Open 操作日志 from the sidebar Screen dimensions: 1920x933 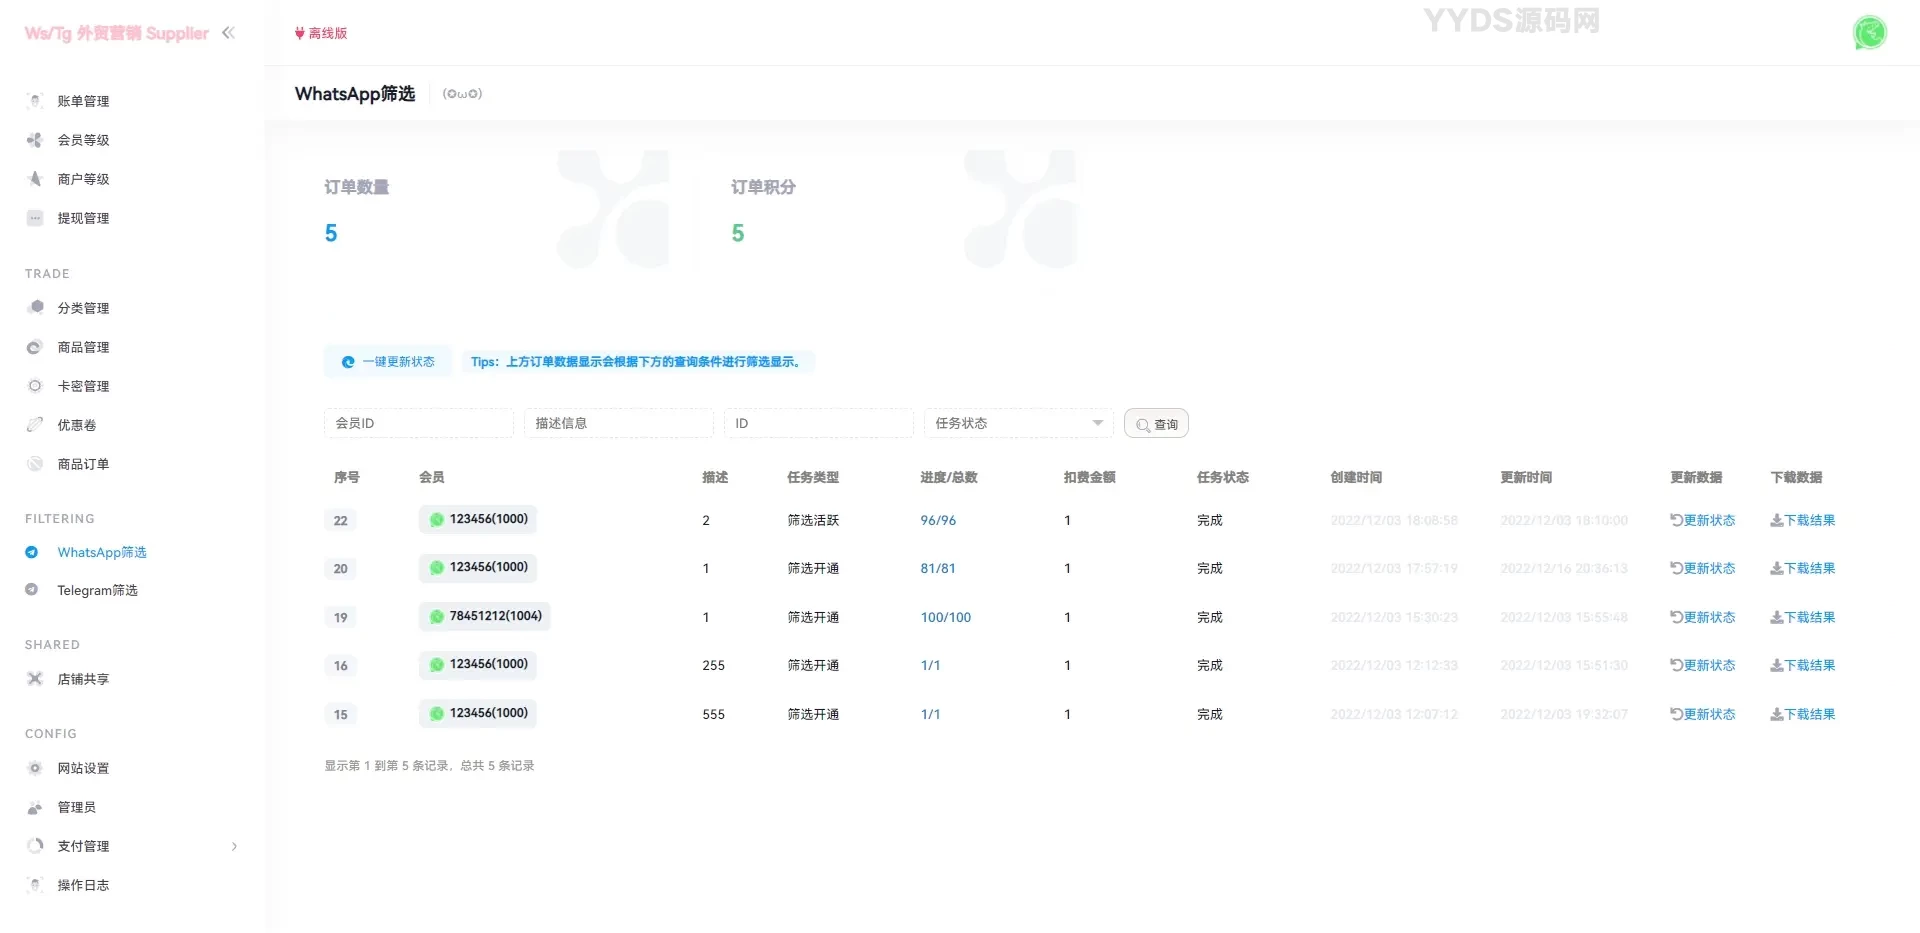[x=83, y=885]
